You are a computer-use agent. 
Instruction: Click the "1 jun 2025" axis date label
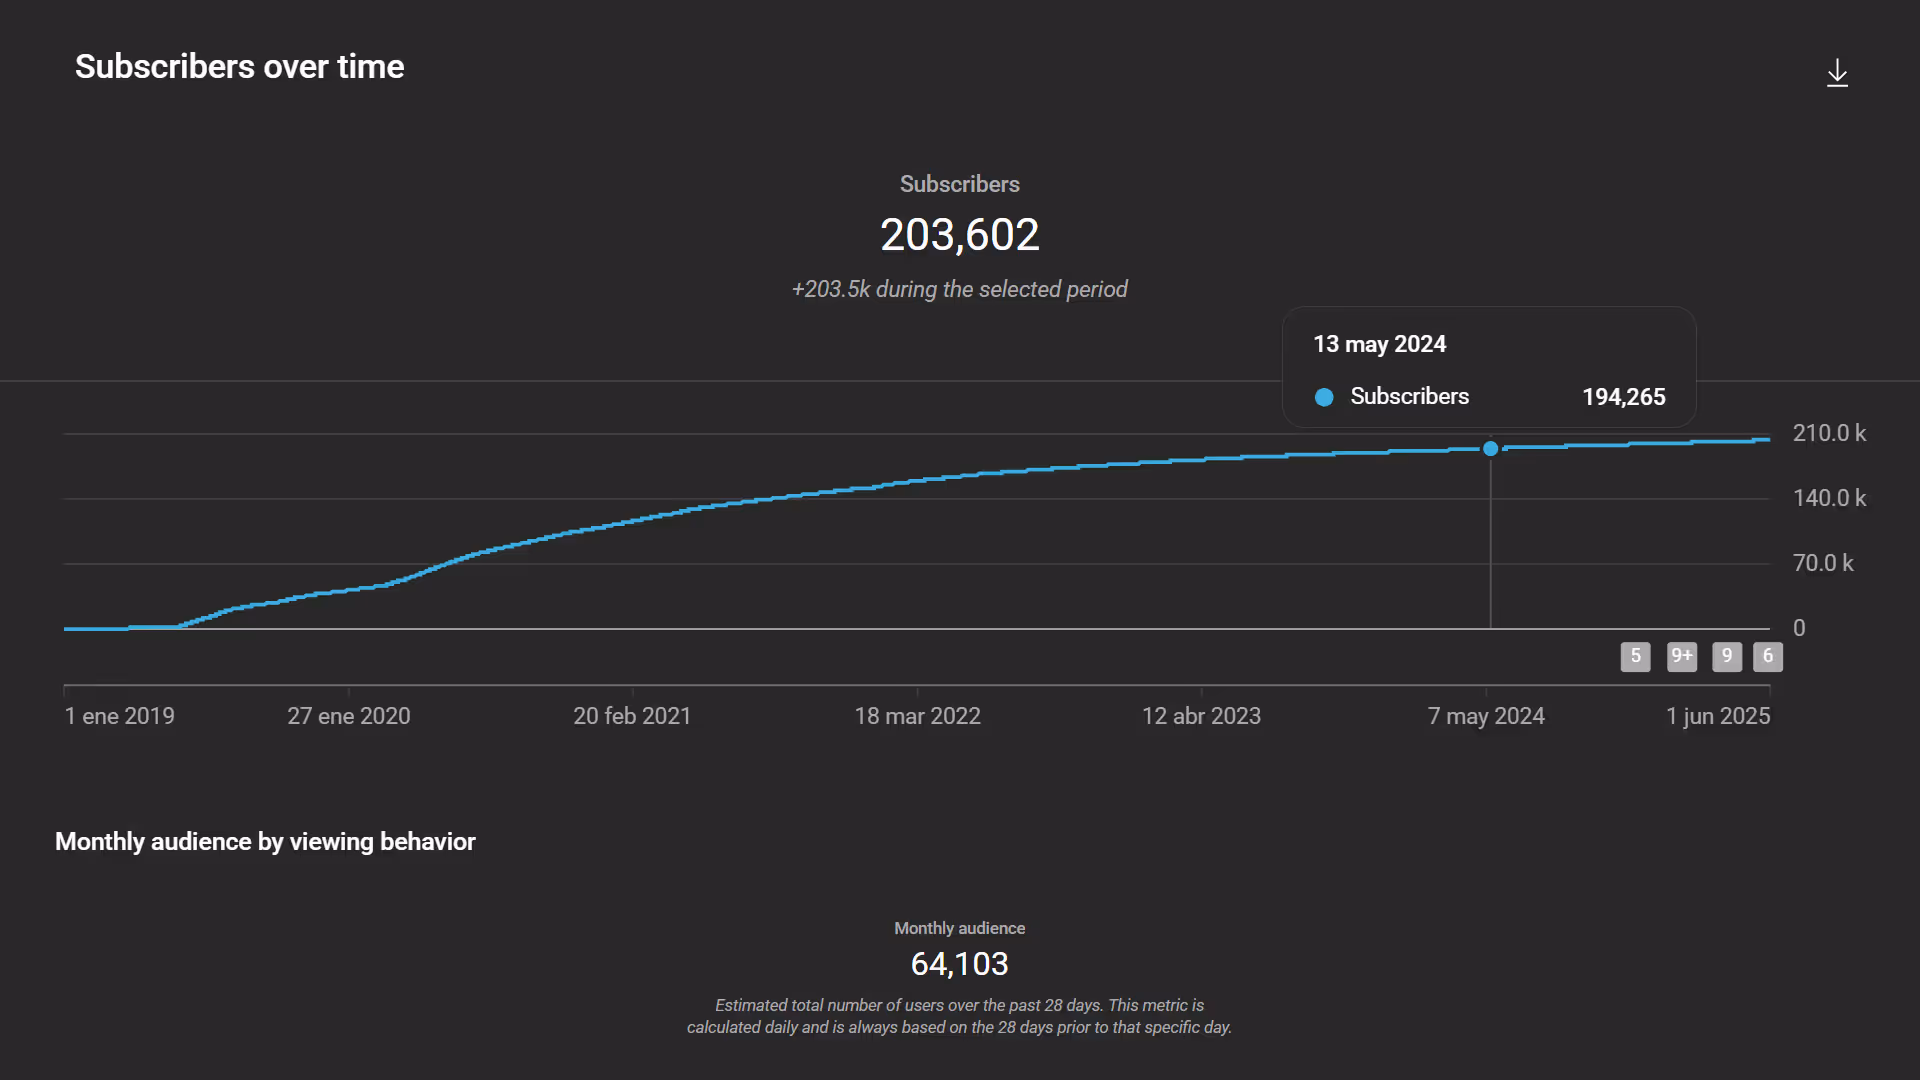pyautogui.click(x=1717, y=715)
